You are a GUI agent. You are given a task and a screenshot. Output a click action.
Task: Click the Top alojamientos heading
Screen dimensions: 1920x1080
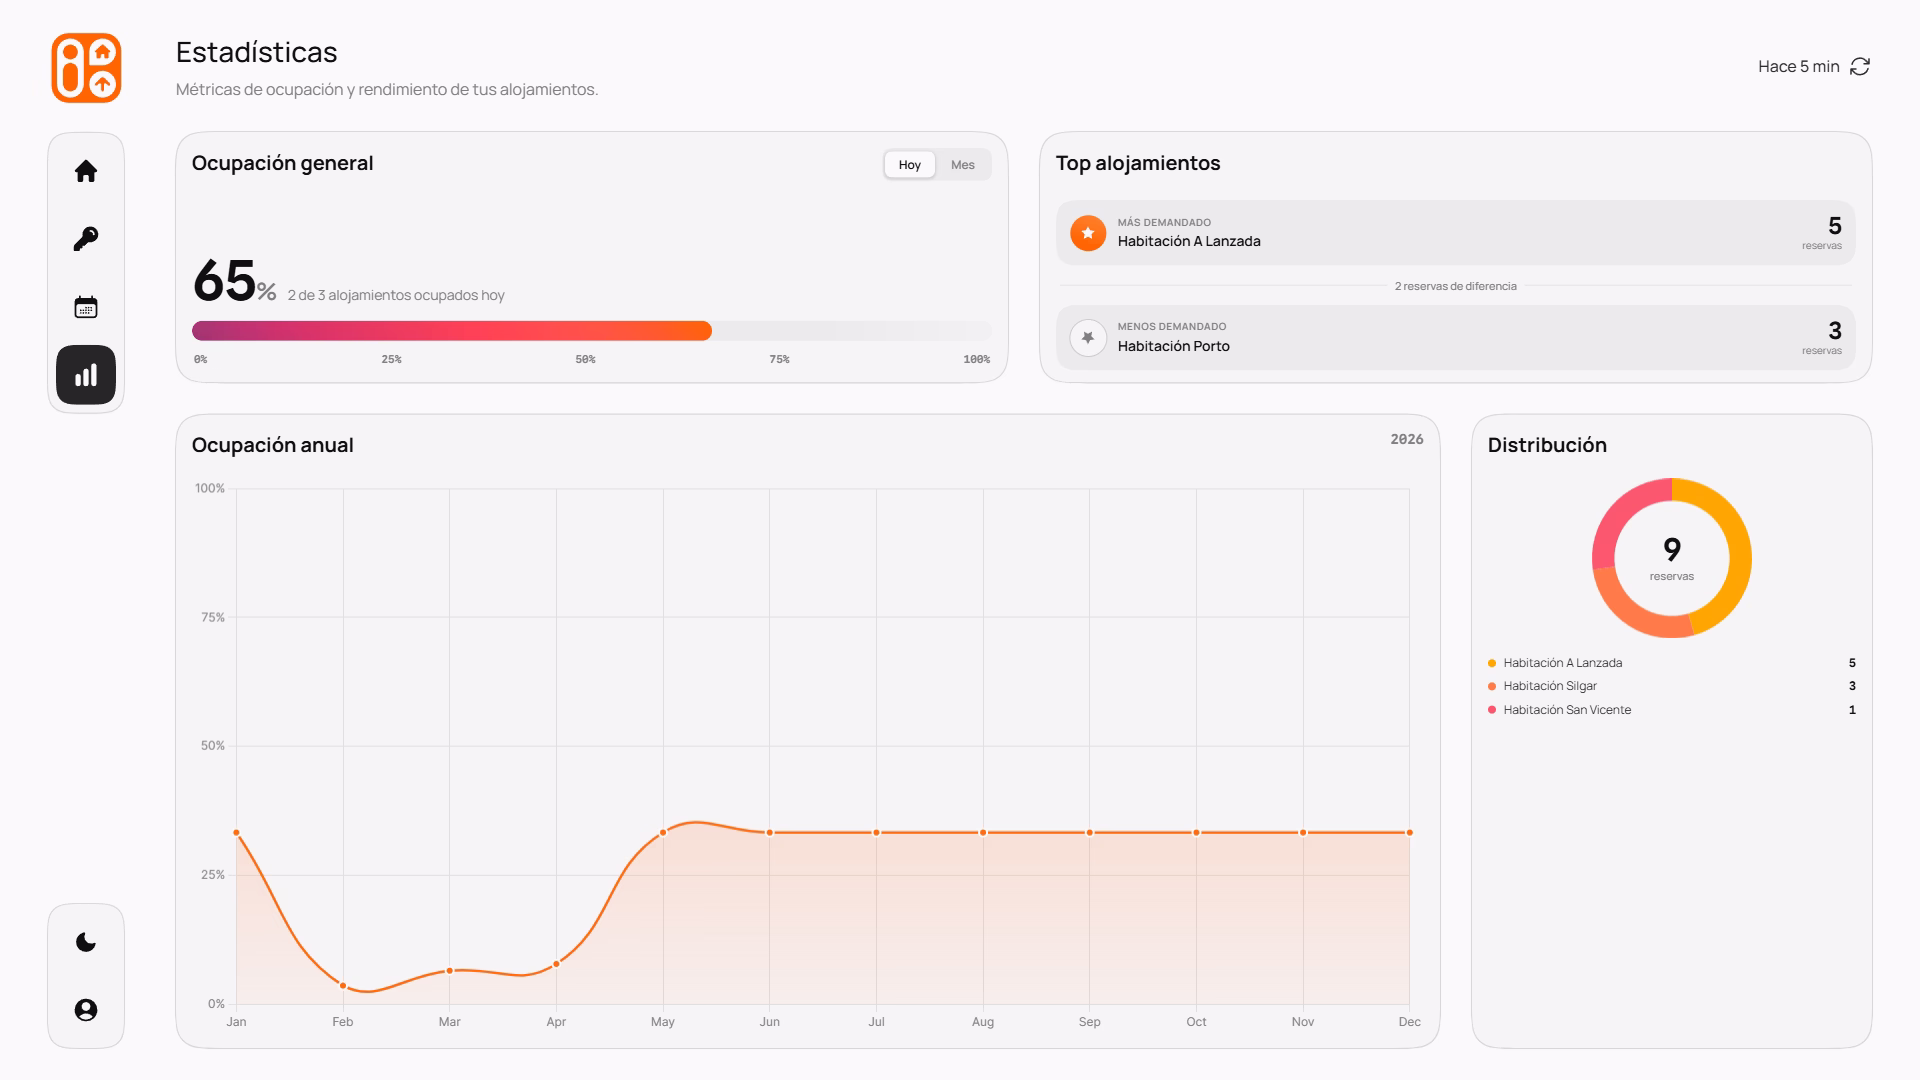(1138, 163)
